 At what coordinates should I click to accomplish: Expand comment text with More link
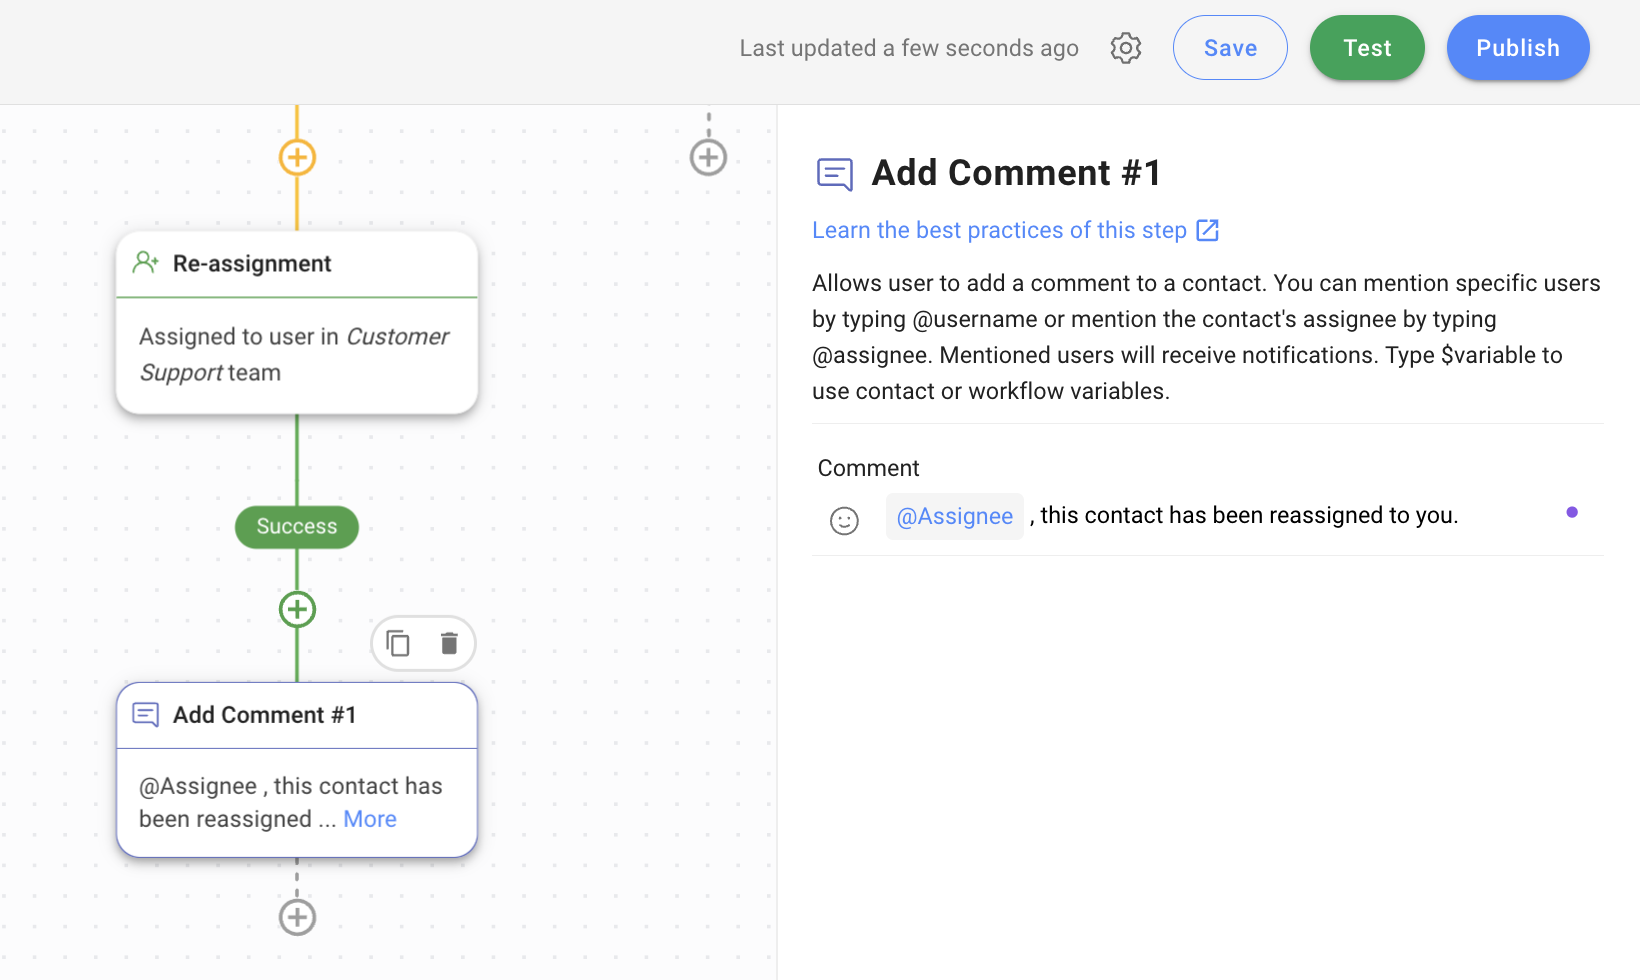click(370, 819)
